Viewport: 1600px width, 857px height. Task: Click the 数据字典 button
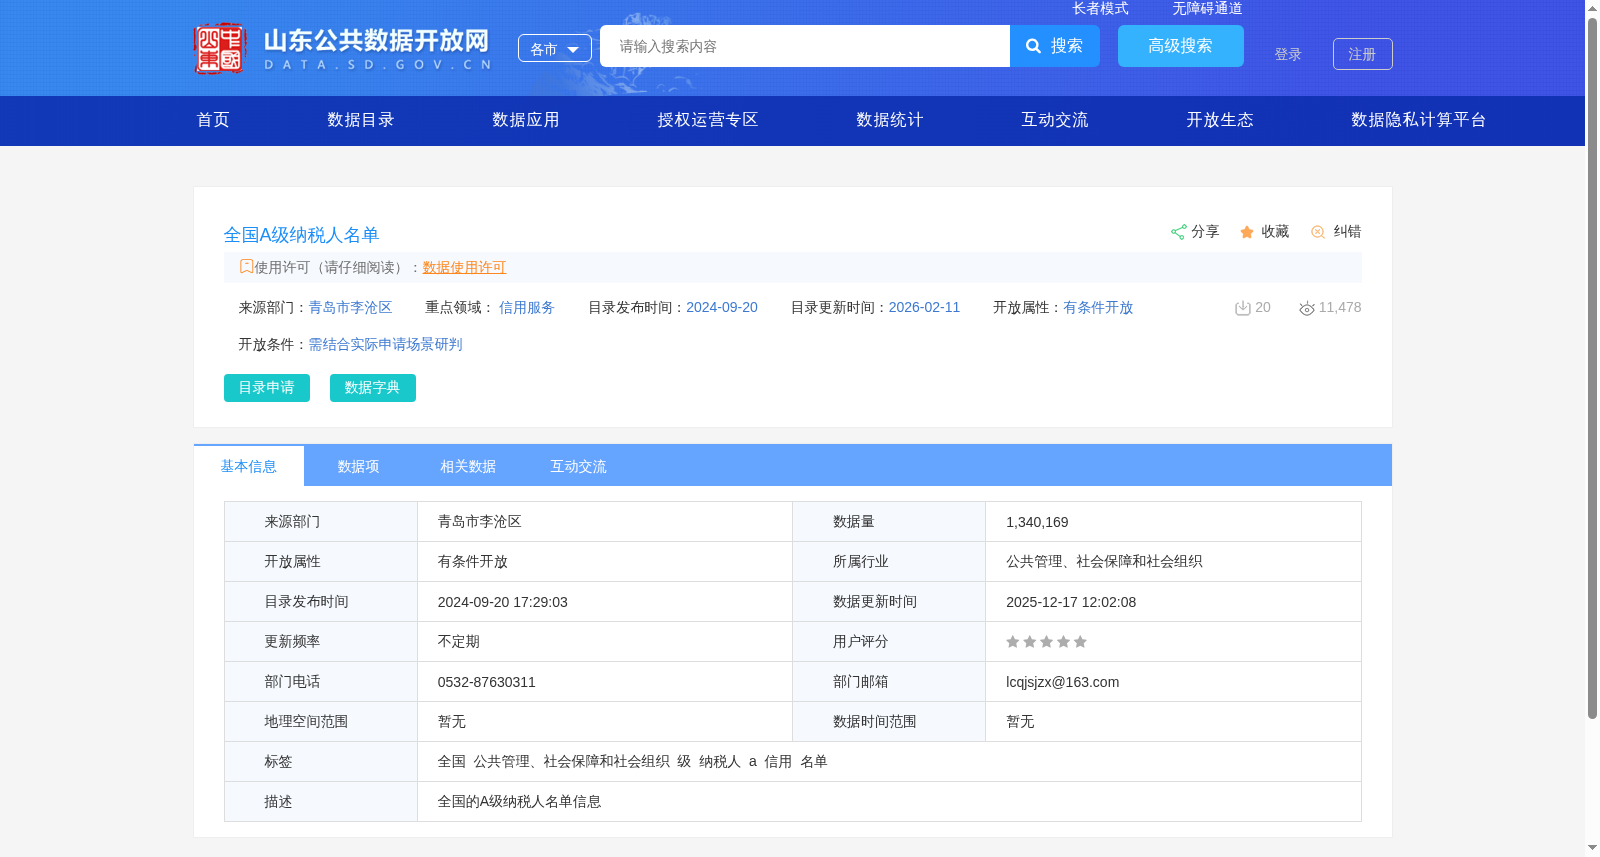pyautogui.click(x=373, y=388)
